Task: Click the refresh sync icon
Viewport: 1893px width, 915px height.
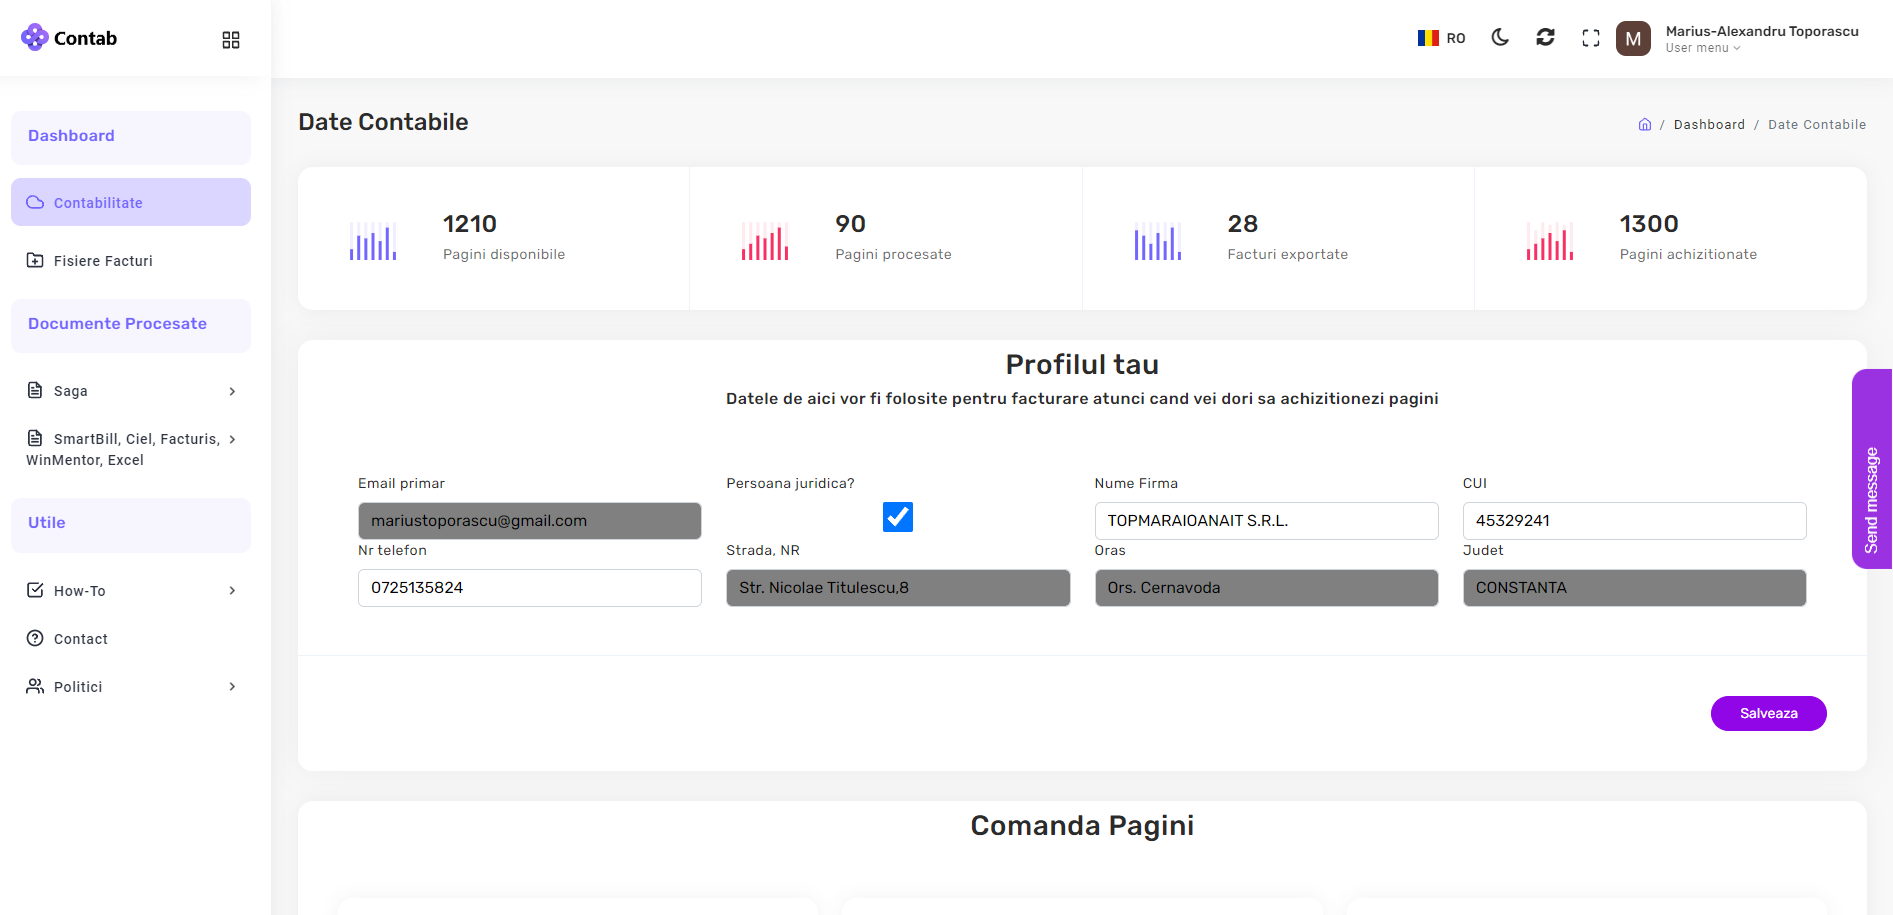Action: point(1545,38)
